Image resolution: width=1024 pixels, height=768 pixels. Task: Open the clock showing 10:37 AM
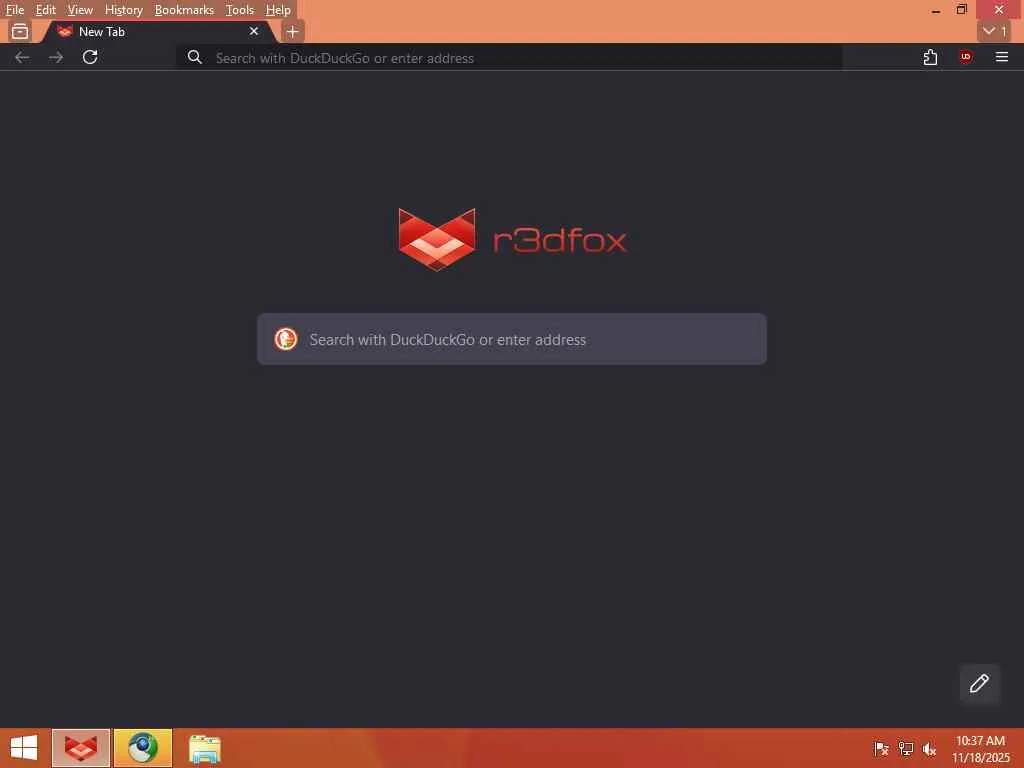coord(980,748)
